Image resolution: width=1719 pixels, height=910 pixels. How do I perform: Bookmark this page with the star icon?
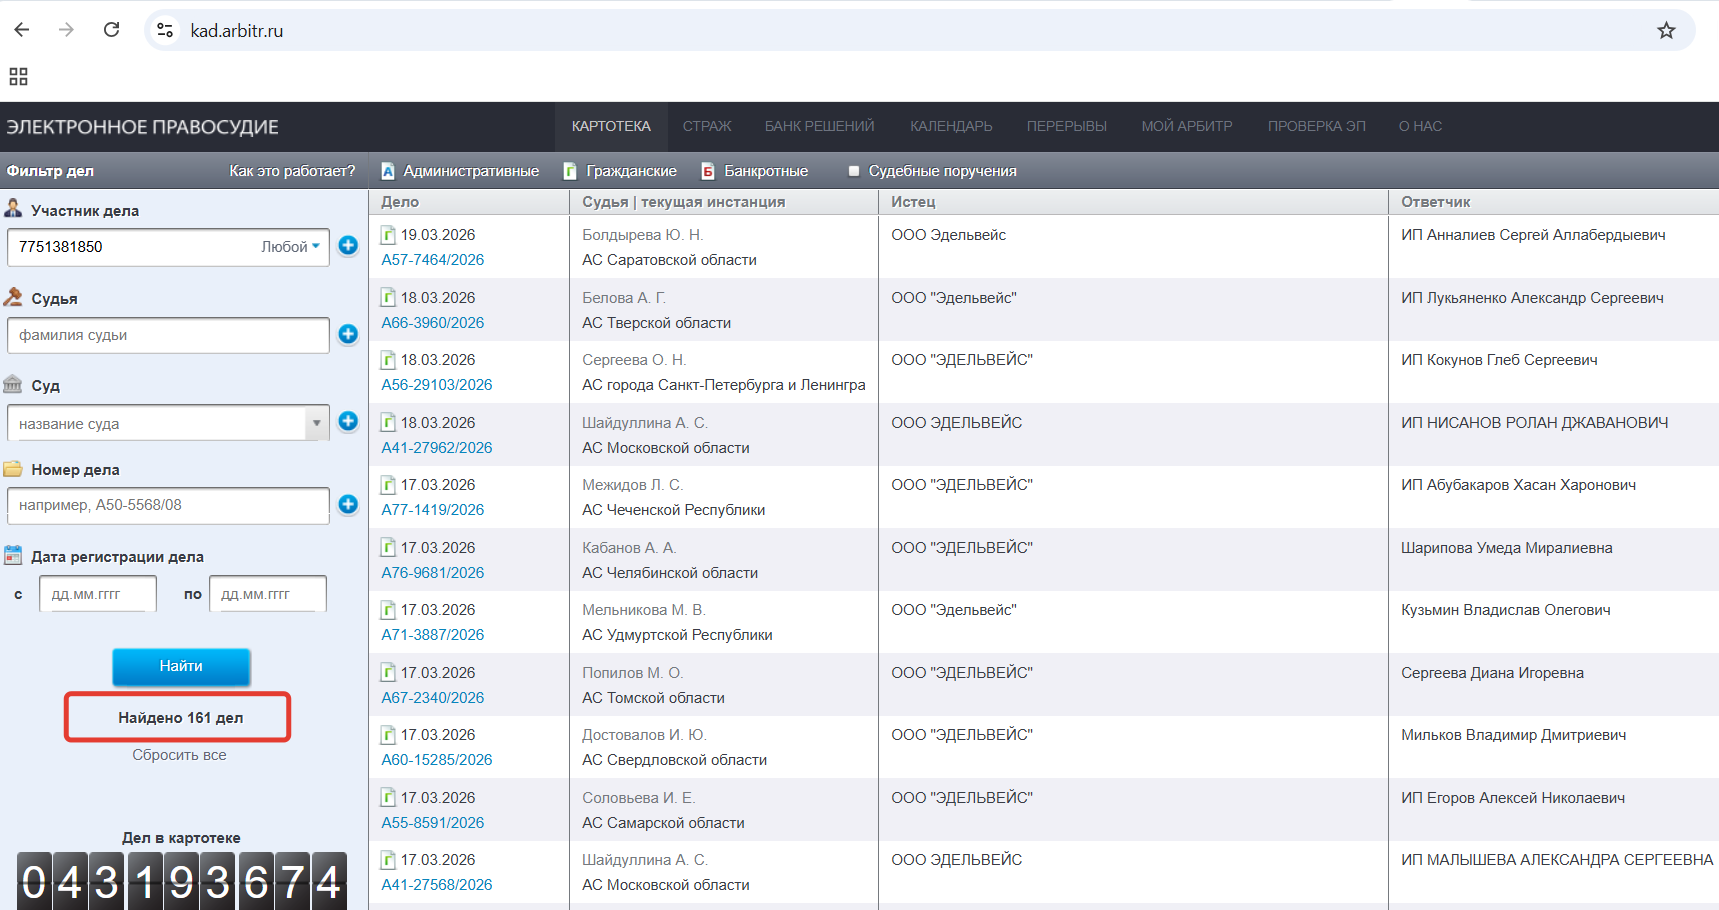point(1666,31)
